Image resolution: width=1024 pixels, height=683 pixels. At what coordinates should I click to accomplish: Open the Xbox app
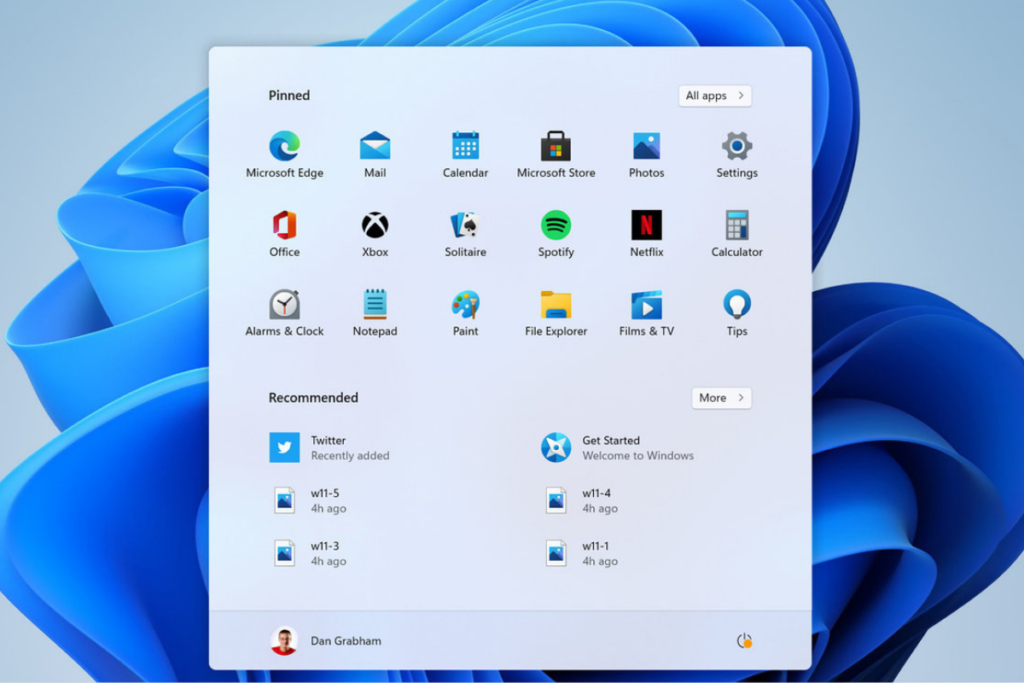coord(375,234)
